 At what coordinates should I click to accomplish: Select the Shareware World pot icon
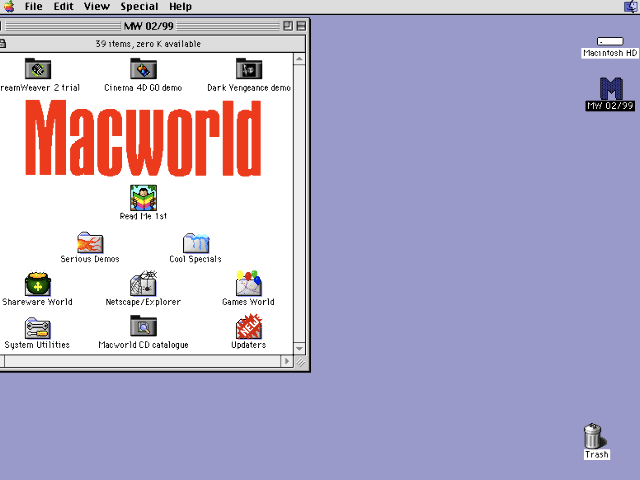pyautogui.click(x=38, y=284)
